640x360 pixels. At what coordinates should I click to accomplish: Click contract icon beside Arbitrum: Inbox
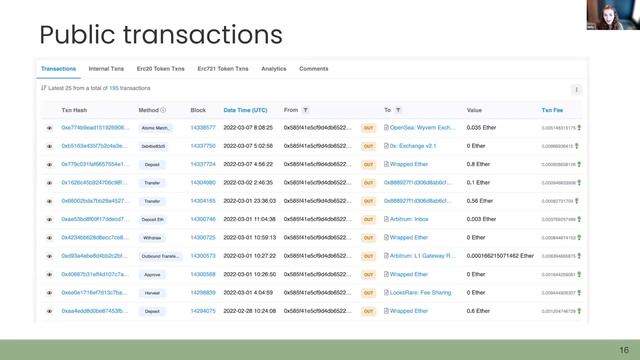386,219
